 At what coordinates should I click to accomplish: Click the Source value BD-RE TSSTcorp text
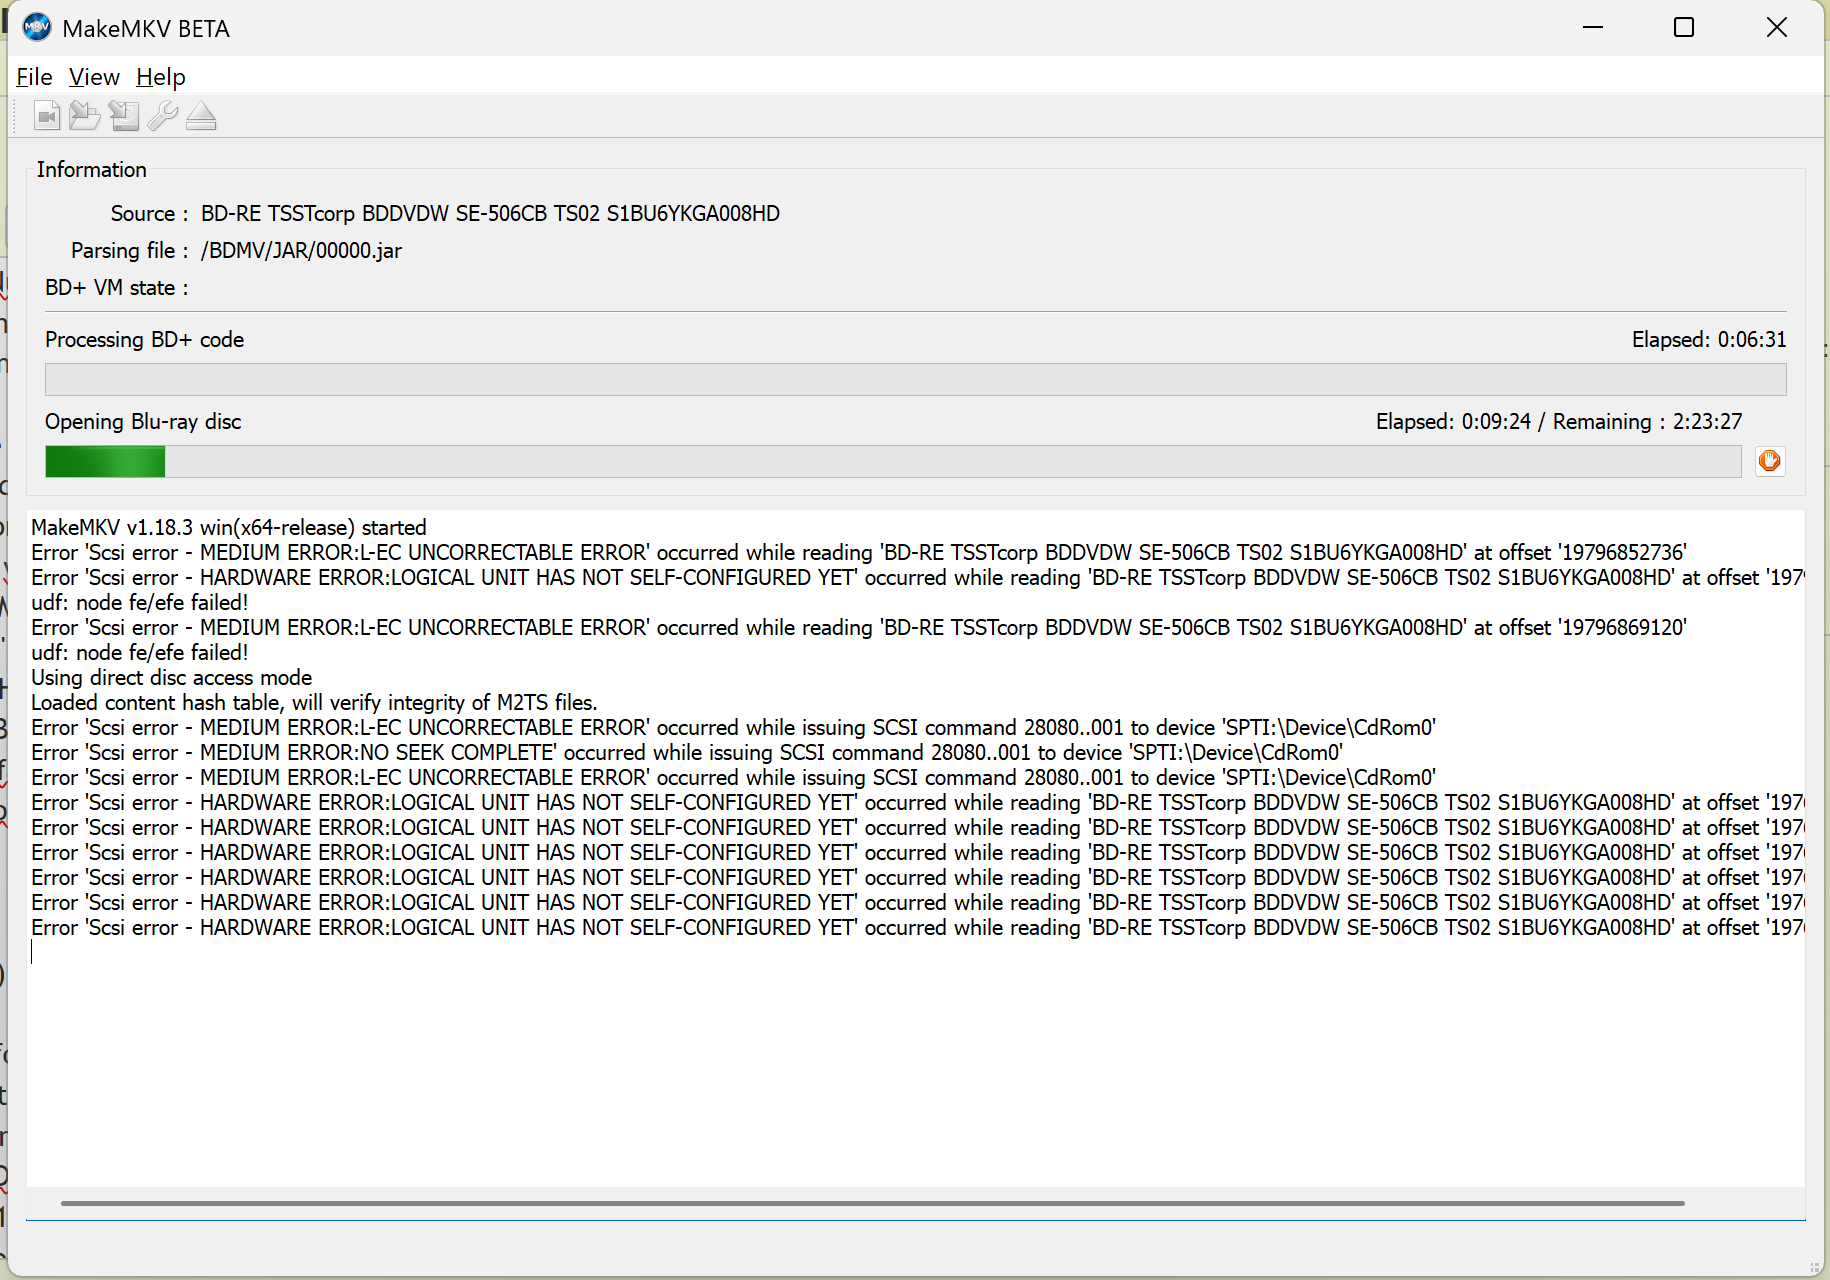coord(490,213)
